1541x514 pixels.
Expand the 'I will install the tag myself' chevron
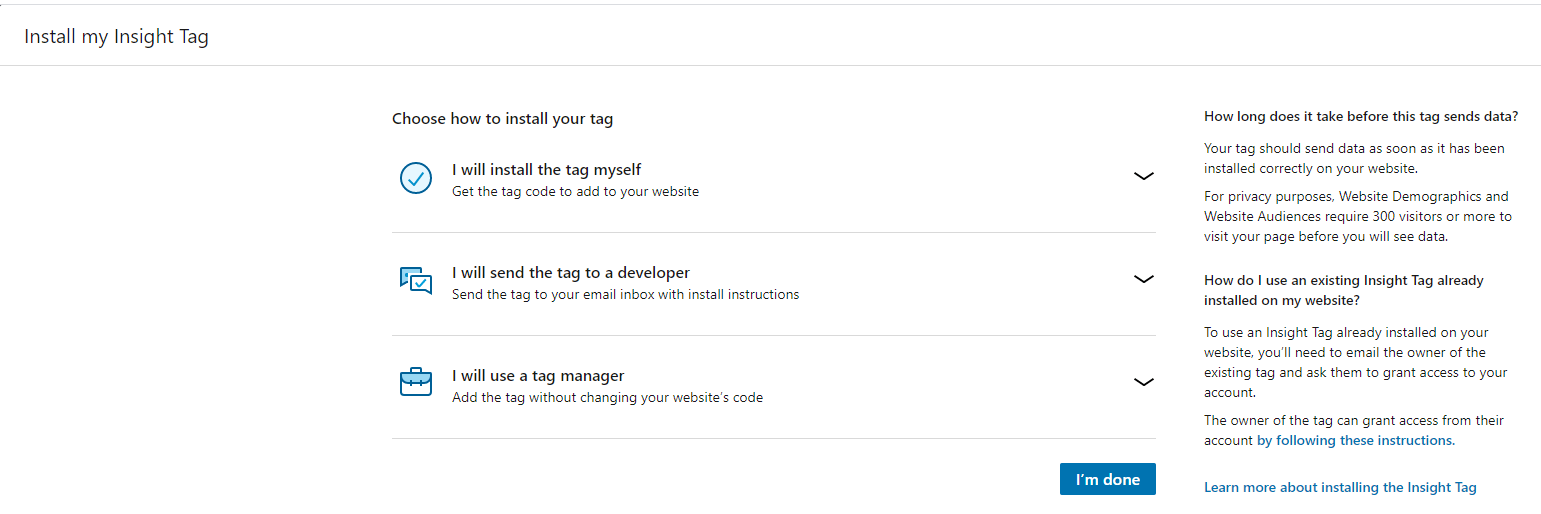(1143, 176)
